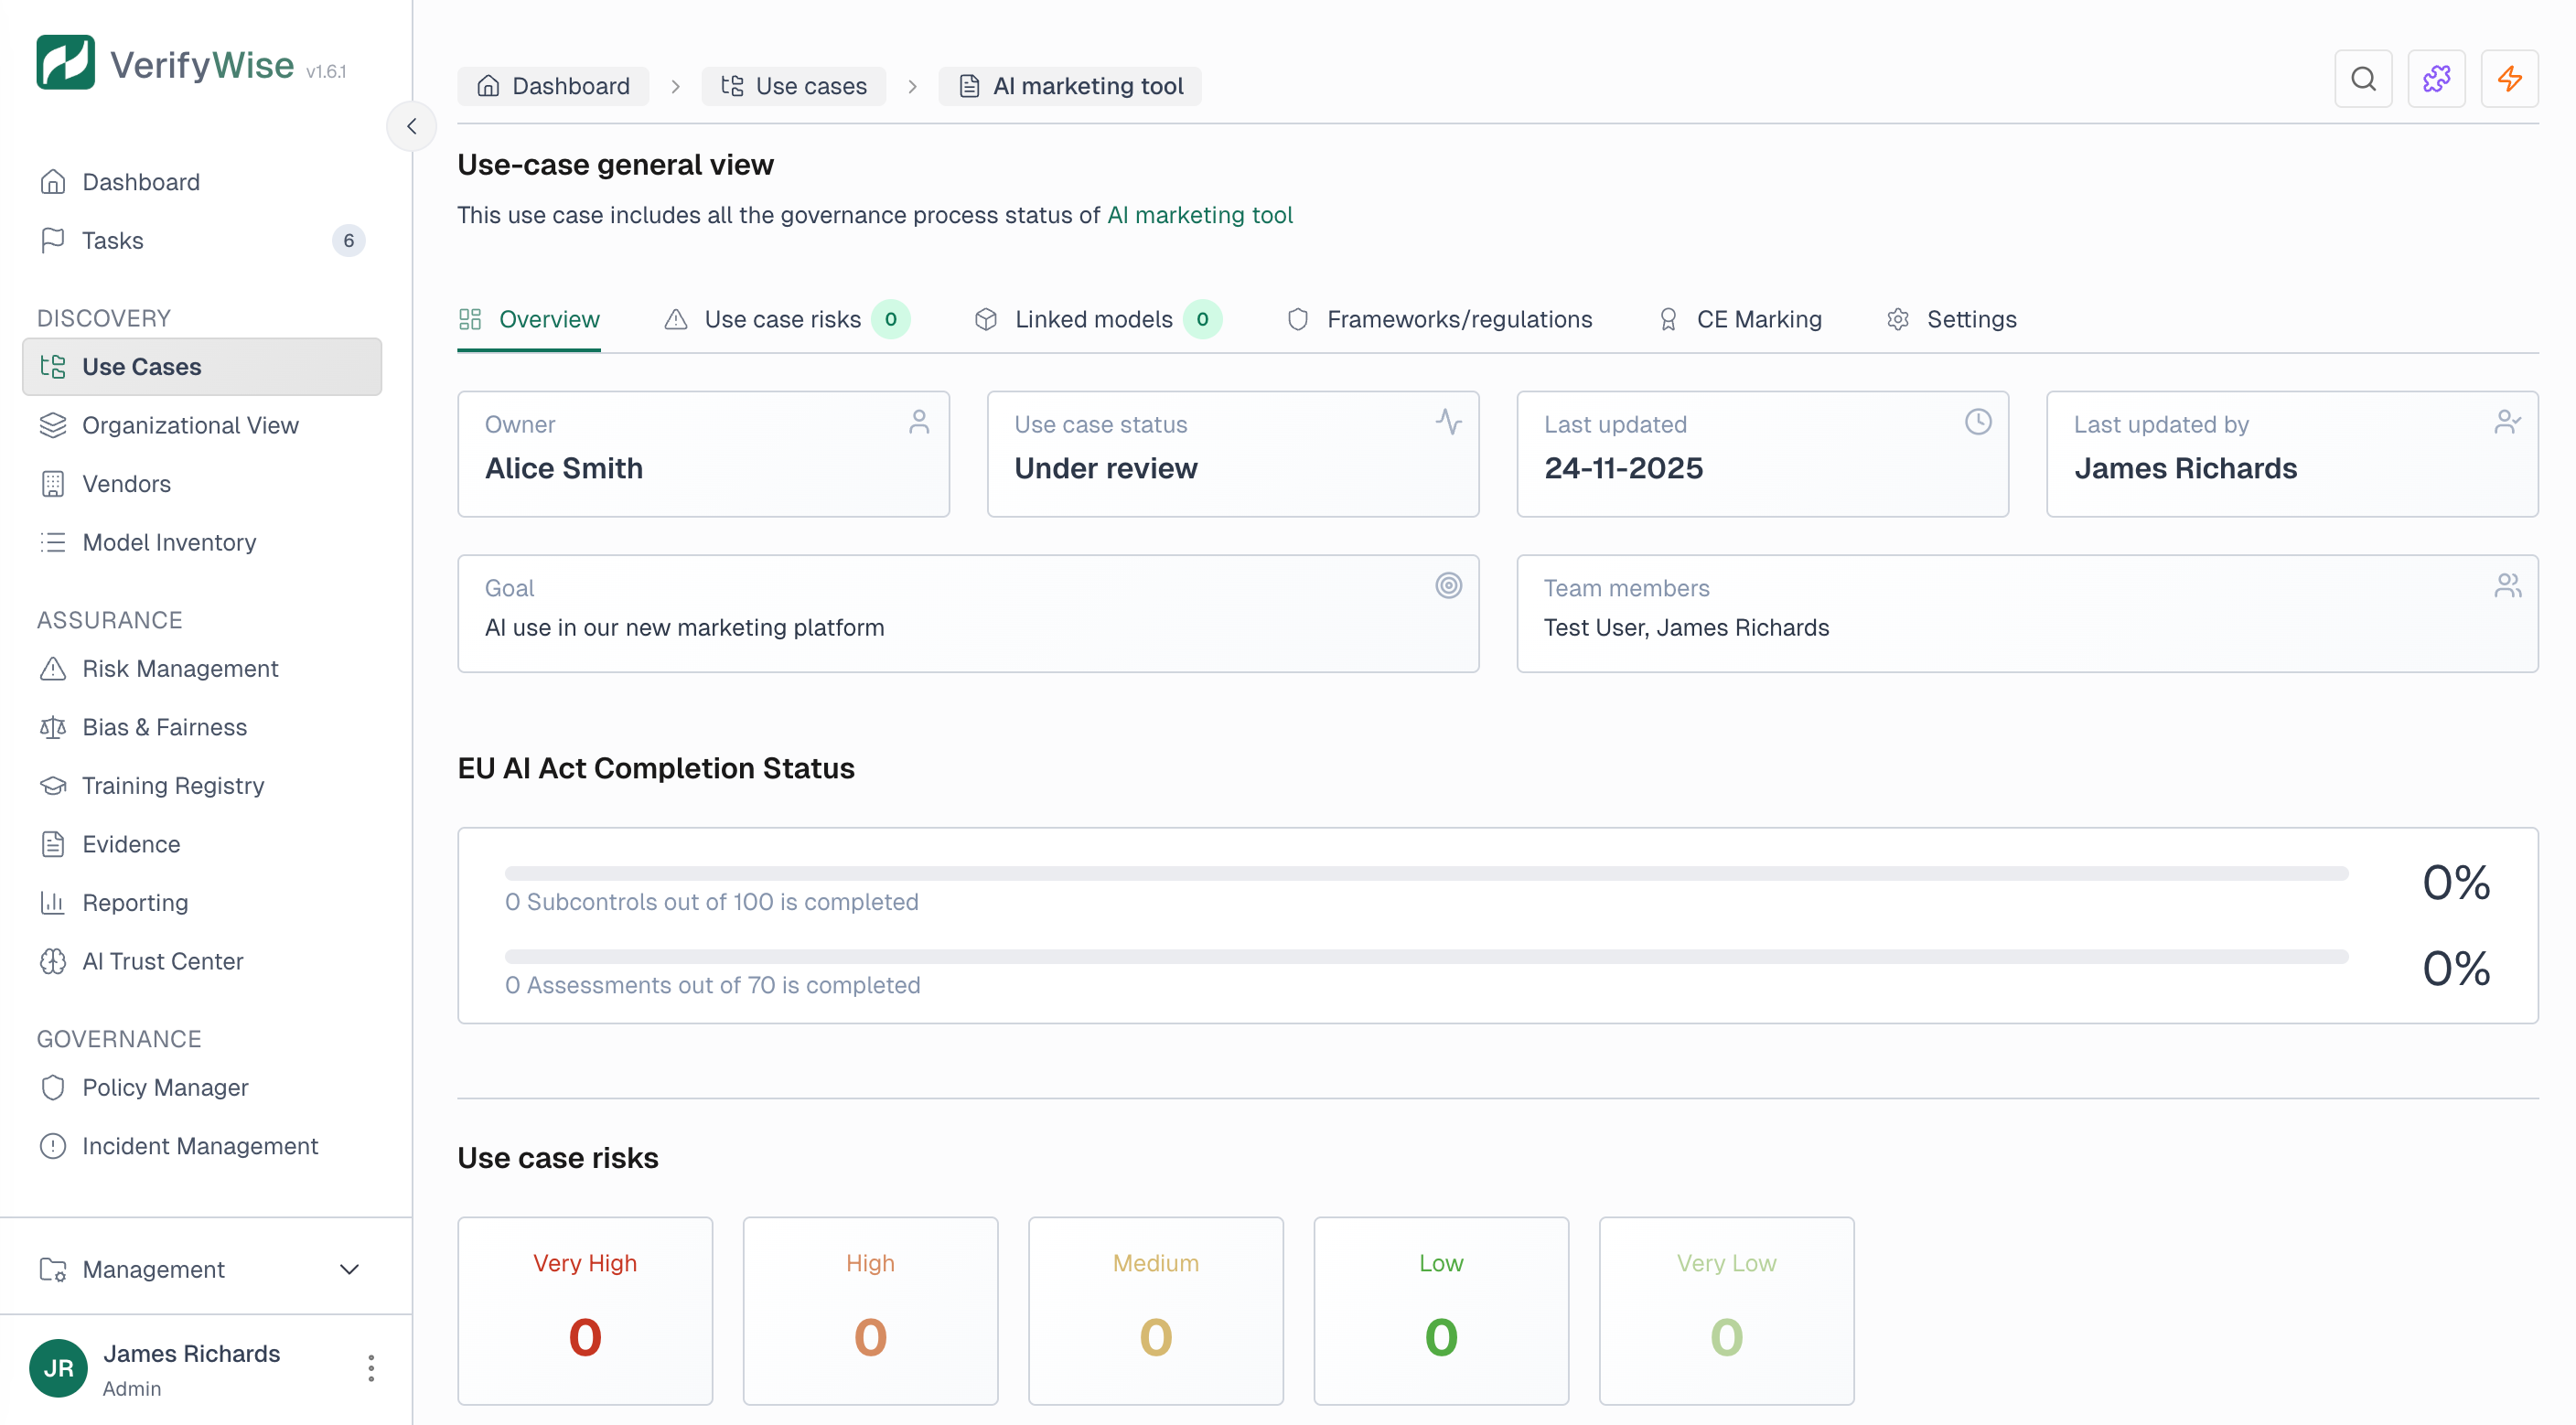This screenshot has height=1425, width=2576.
Task: Open the JR avatar profile menu
Action: tap(57, 1368)
